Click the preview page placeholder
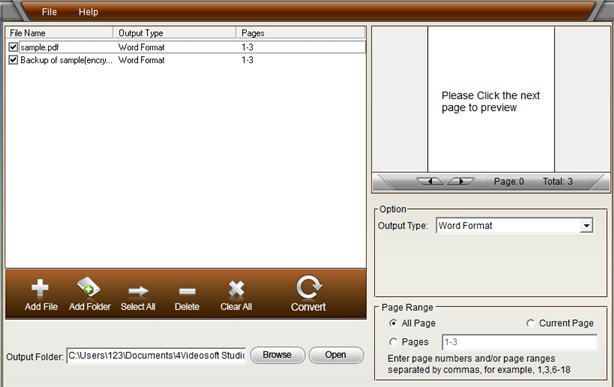The height and width of the screenshot is (387, 614). click(491, 99)
